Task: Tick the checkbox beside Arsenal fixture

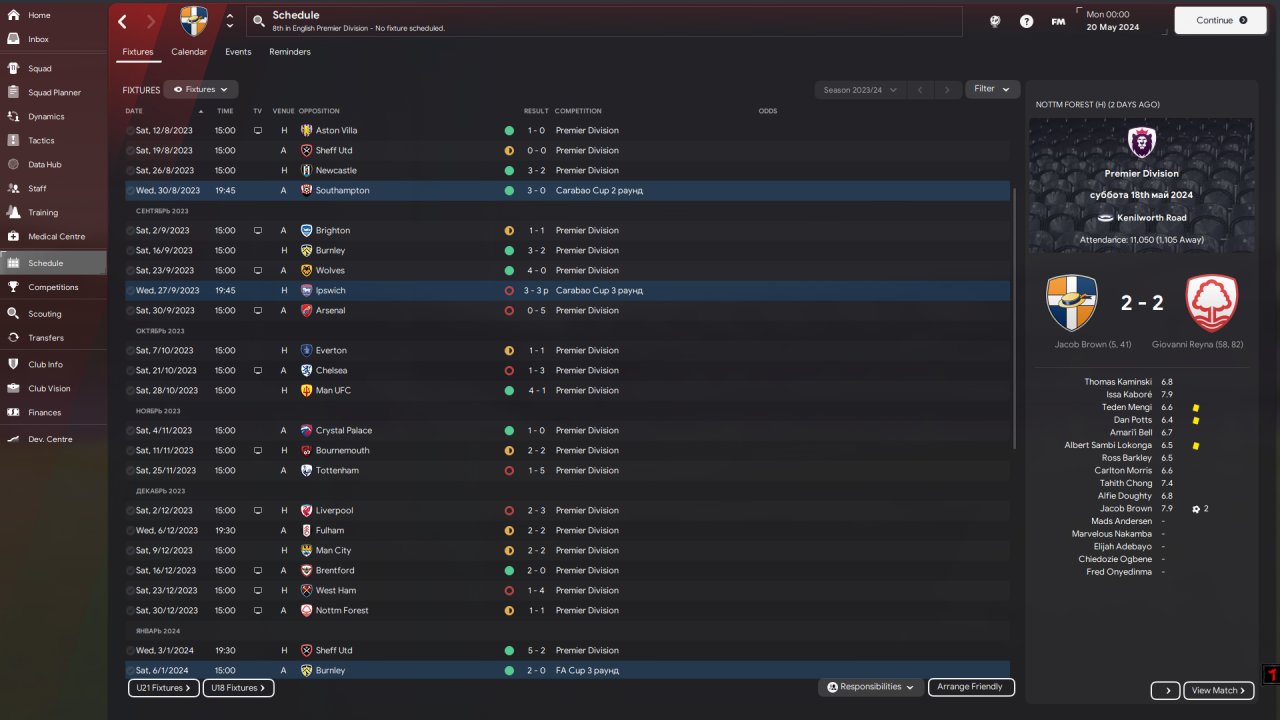Action: pyautogui.click(x=130, y=310)
